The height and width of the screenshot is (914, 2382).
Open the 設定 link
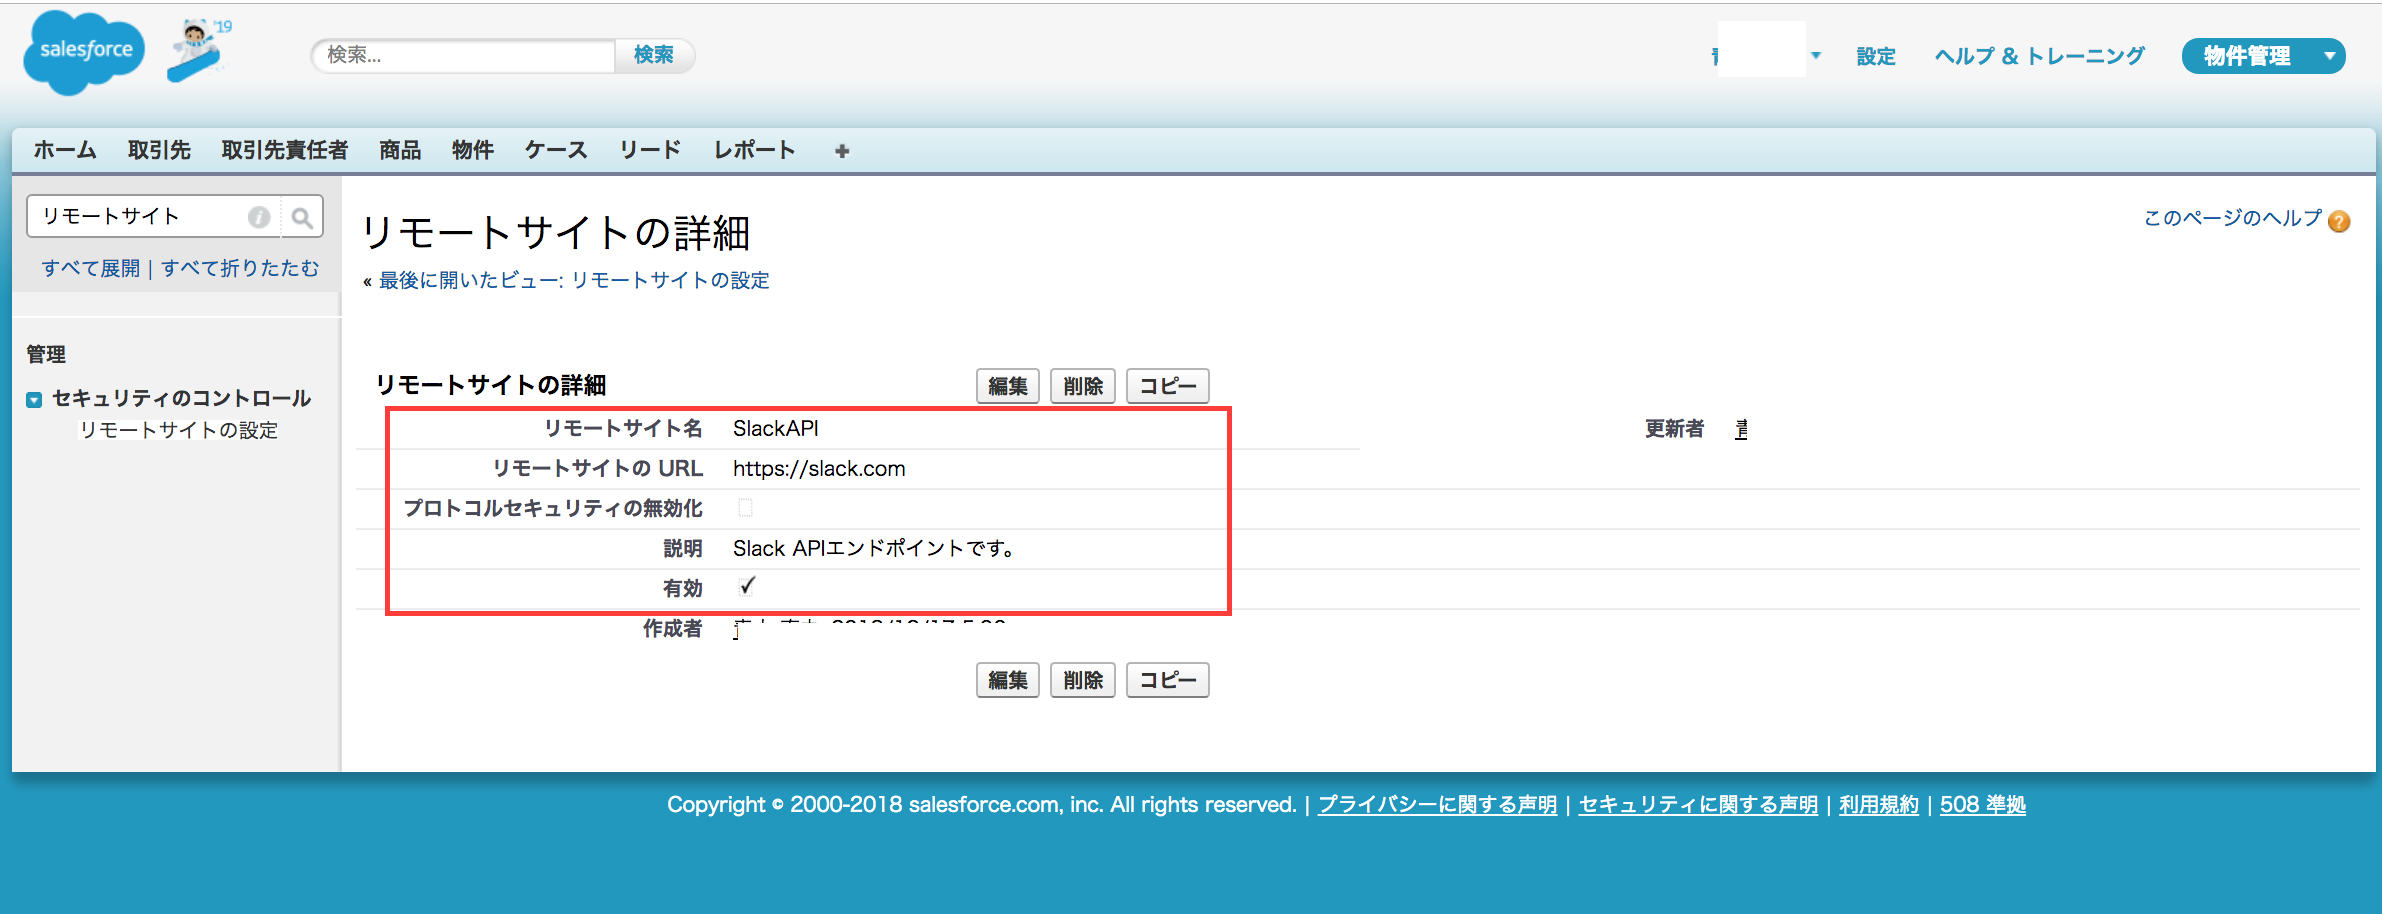1876,56
